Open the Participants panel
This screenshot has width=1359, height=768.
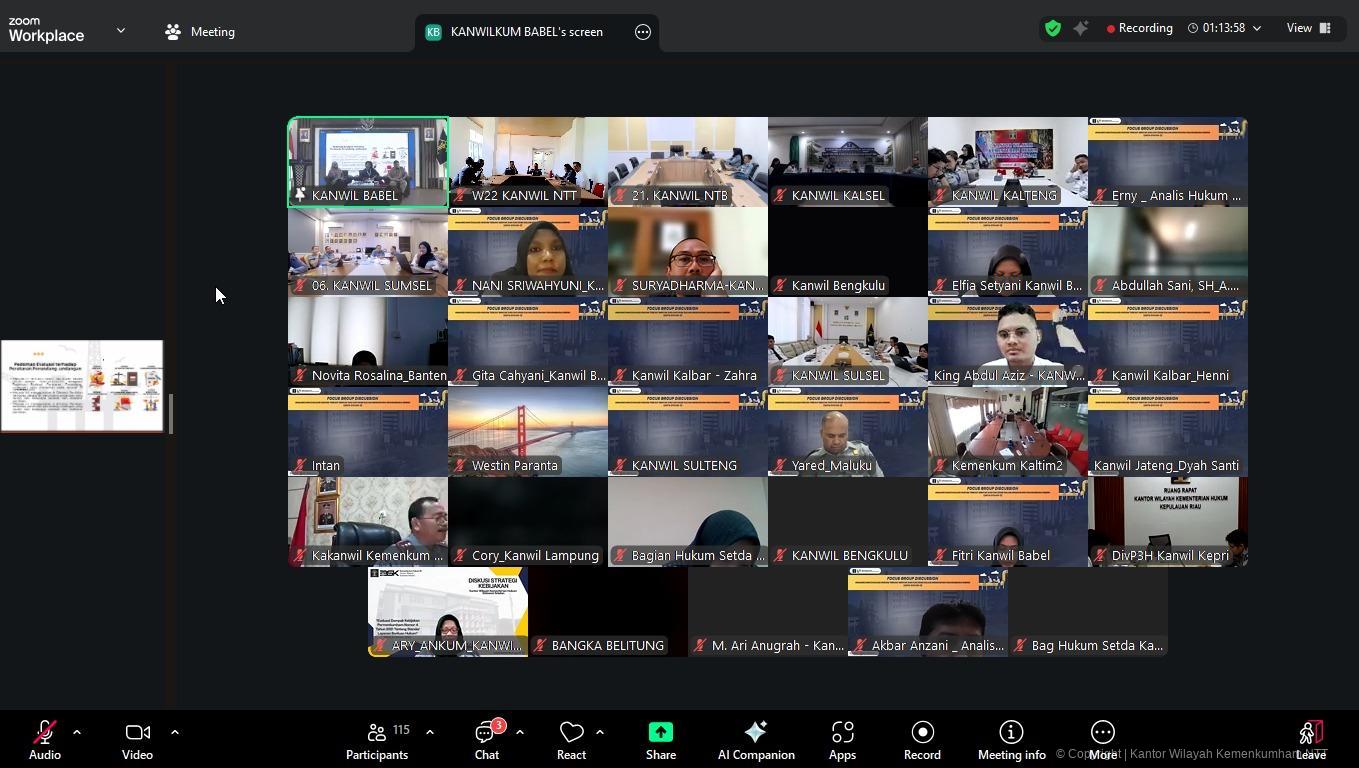377,741
